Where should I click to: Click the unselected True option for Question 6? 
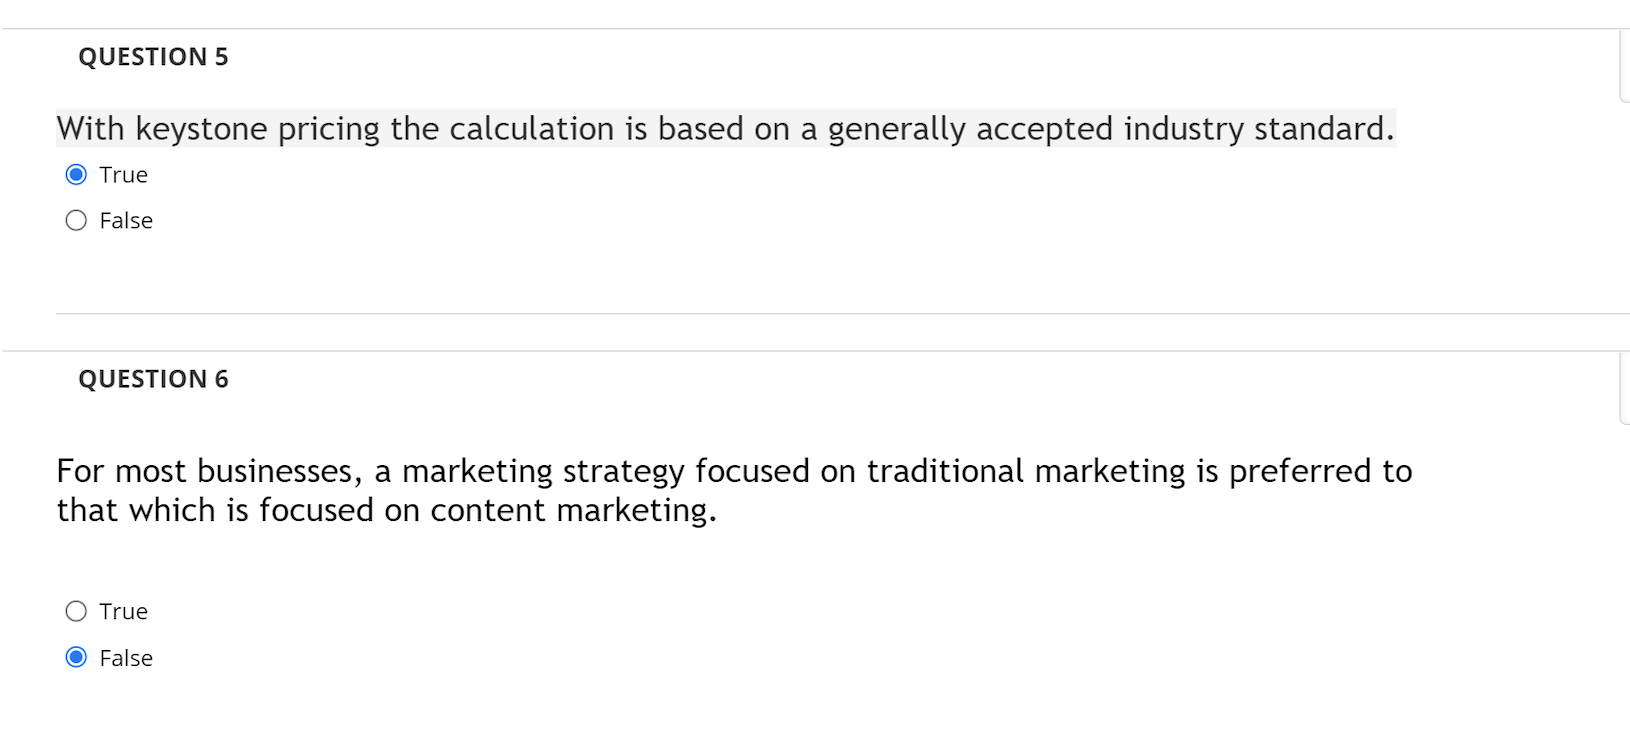tap(76, 611)
